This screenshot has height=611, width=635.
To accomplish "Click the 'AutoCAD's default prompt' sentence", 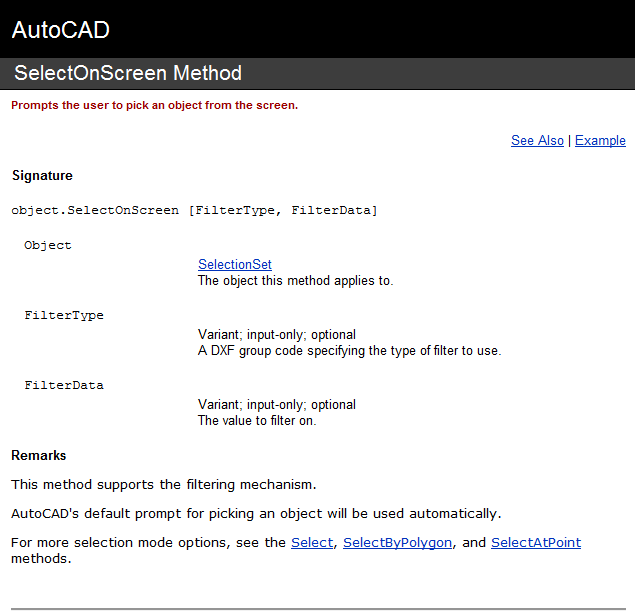I will point(256,514).
